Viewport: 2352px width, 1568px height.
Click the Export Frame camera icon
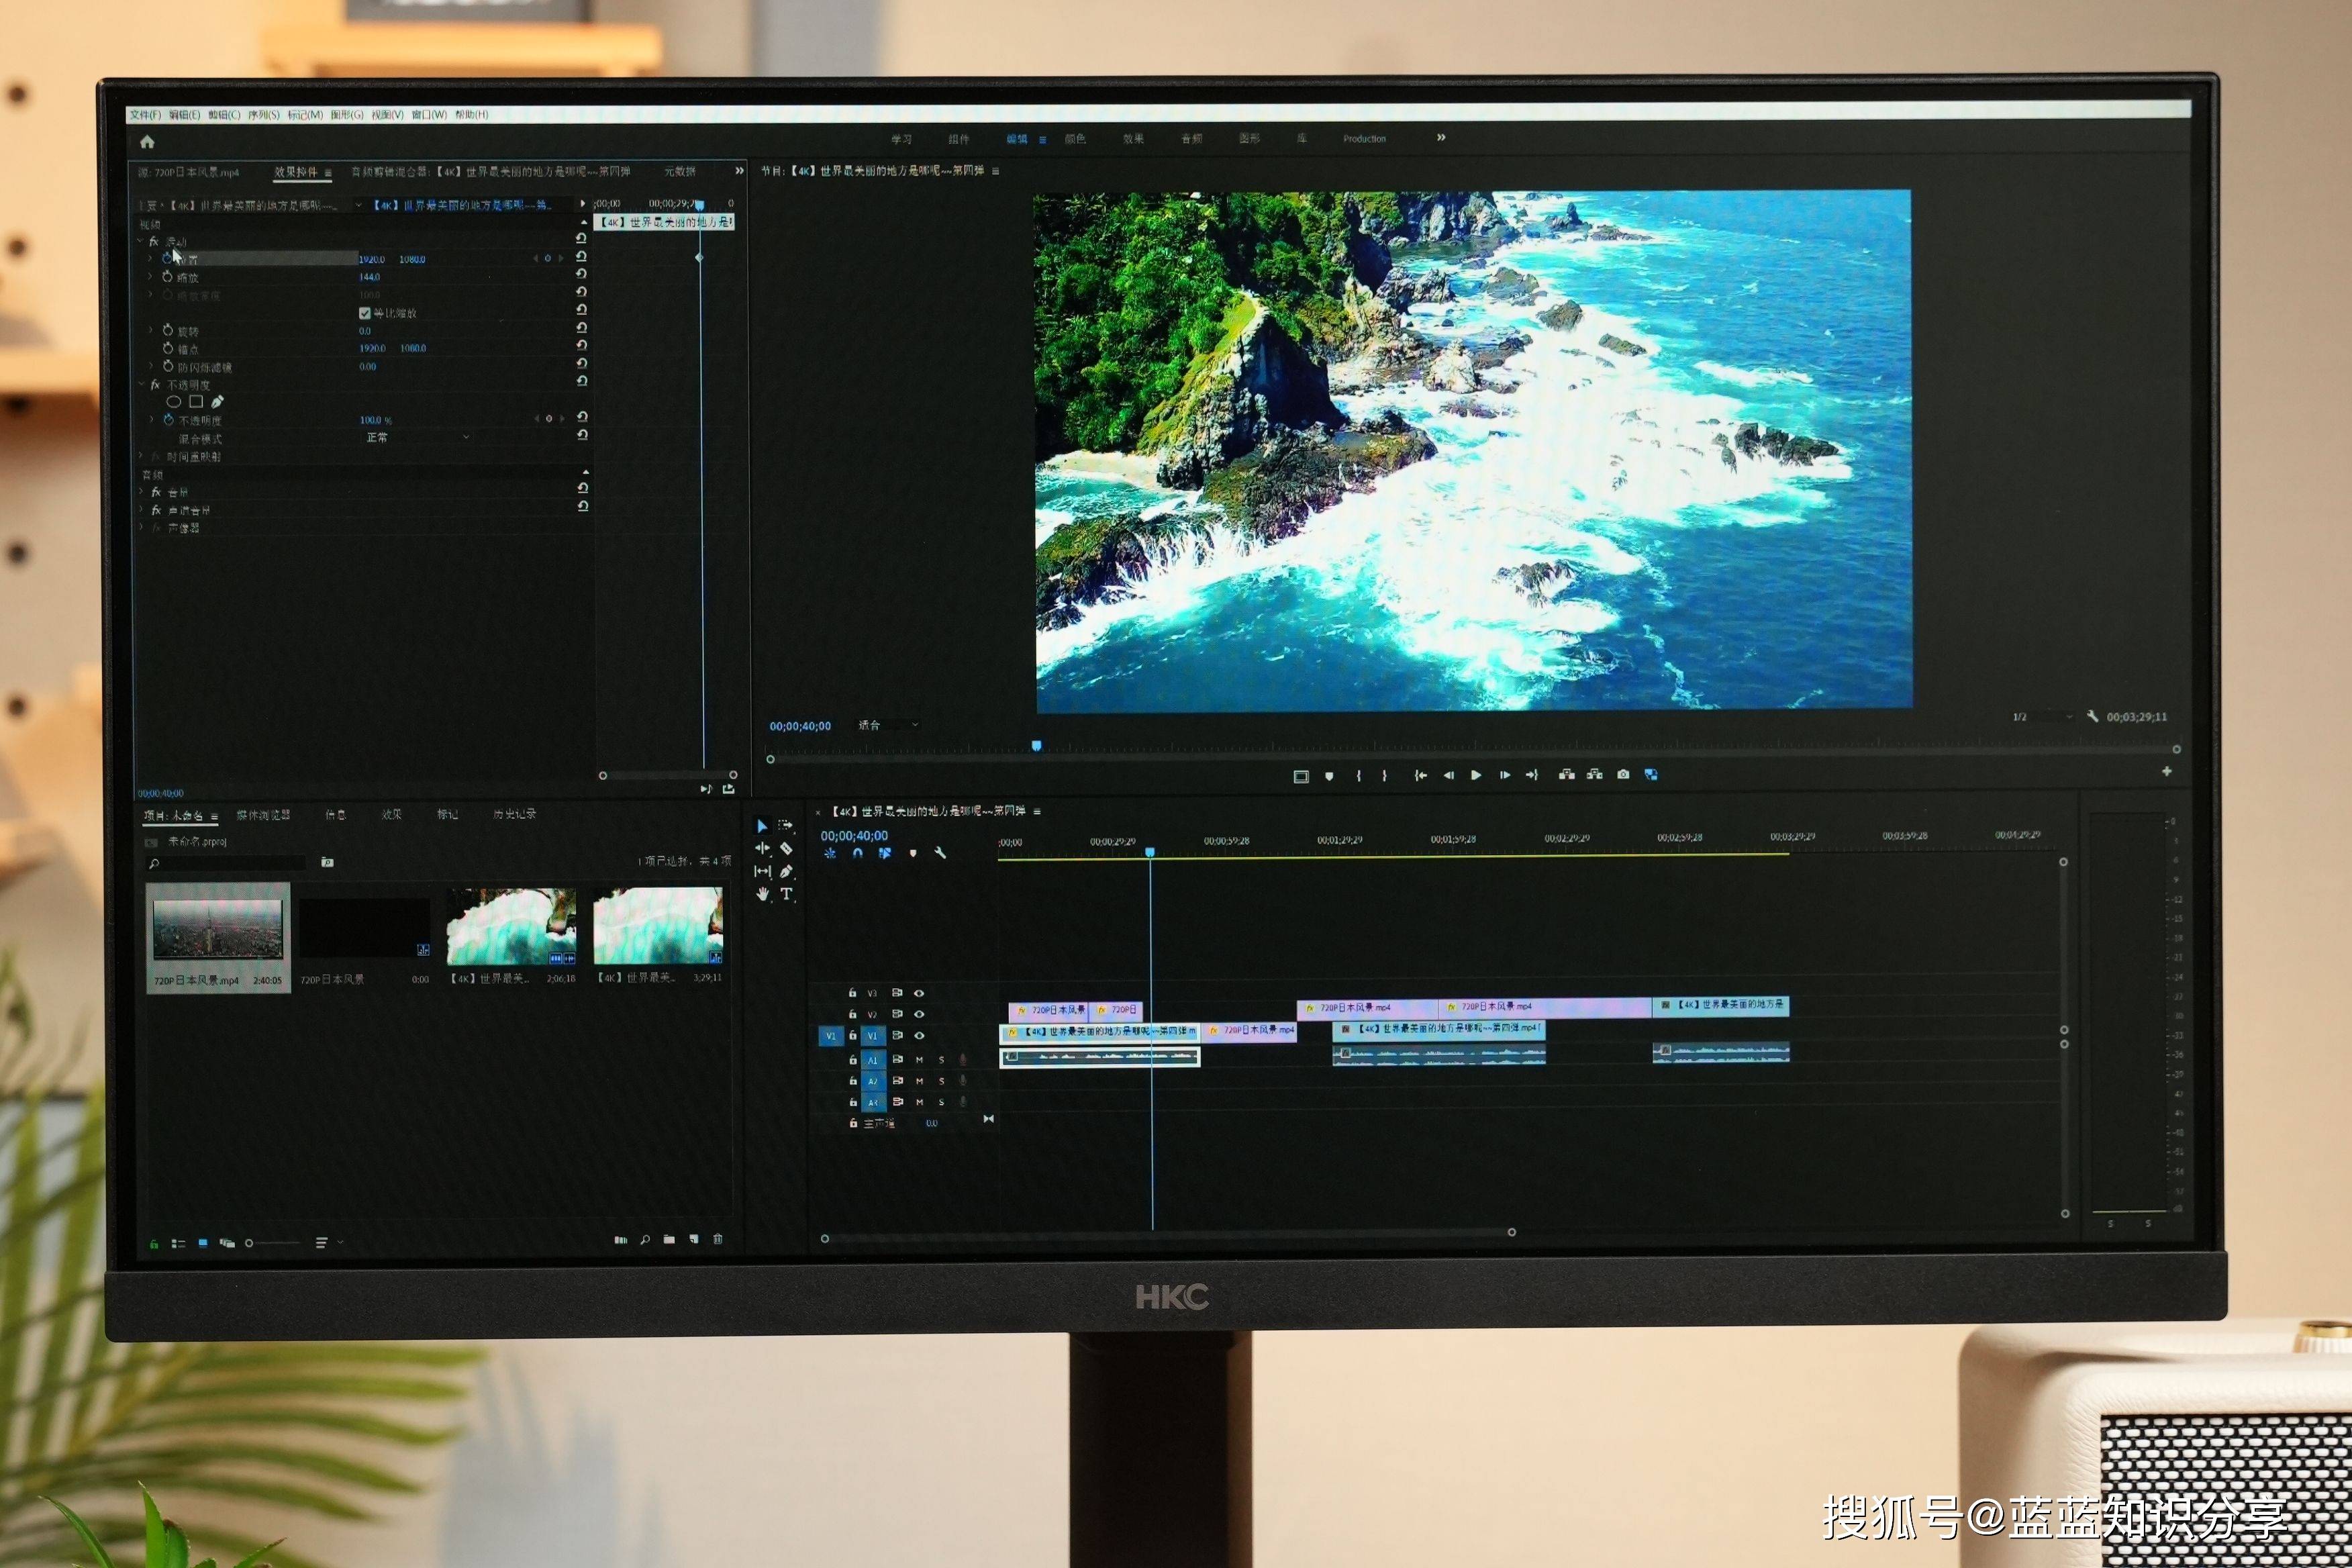pos(1623,774)
